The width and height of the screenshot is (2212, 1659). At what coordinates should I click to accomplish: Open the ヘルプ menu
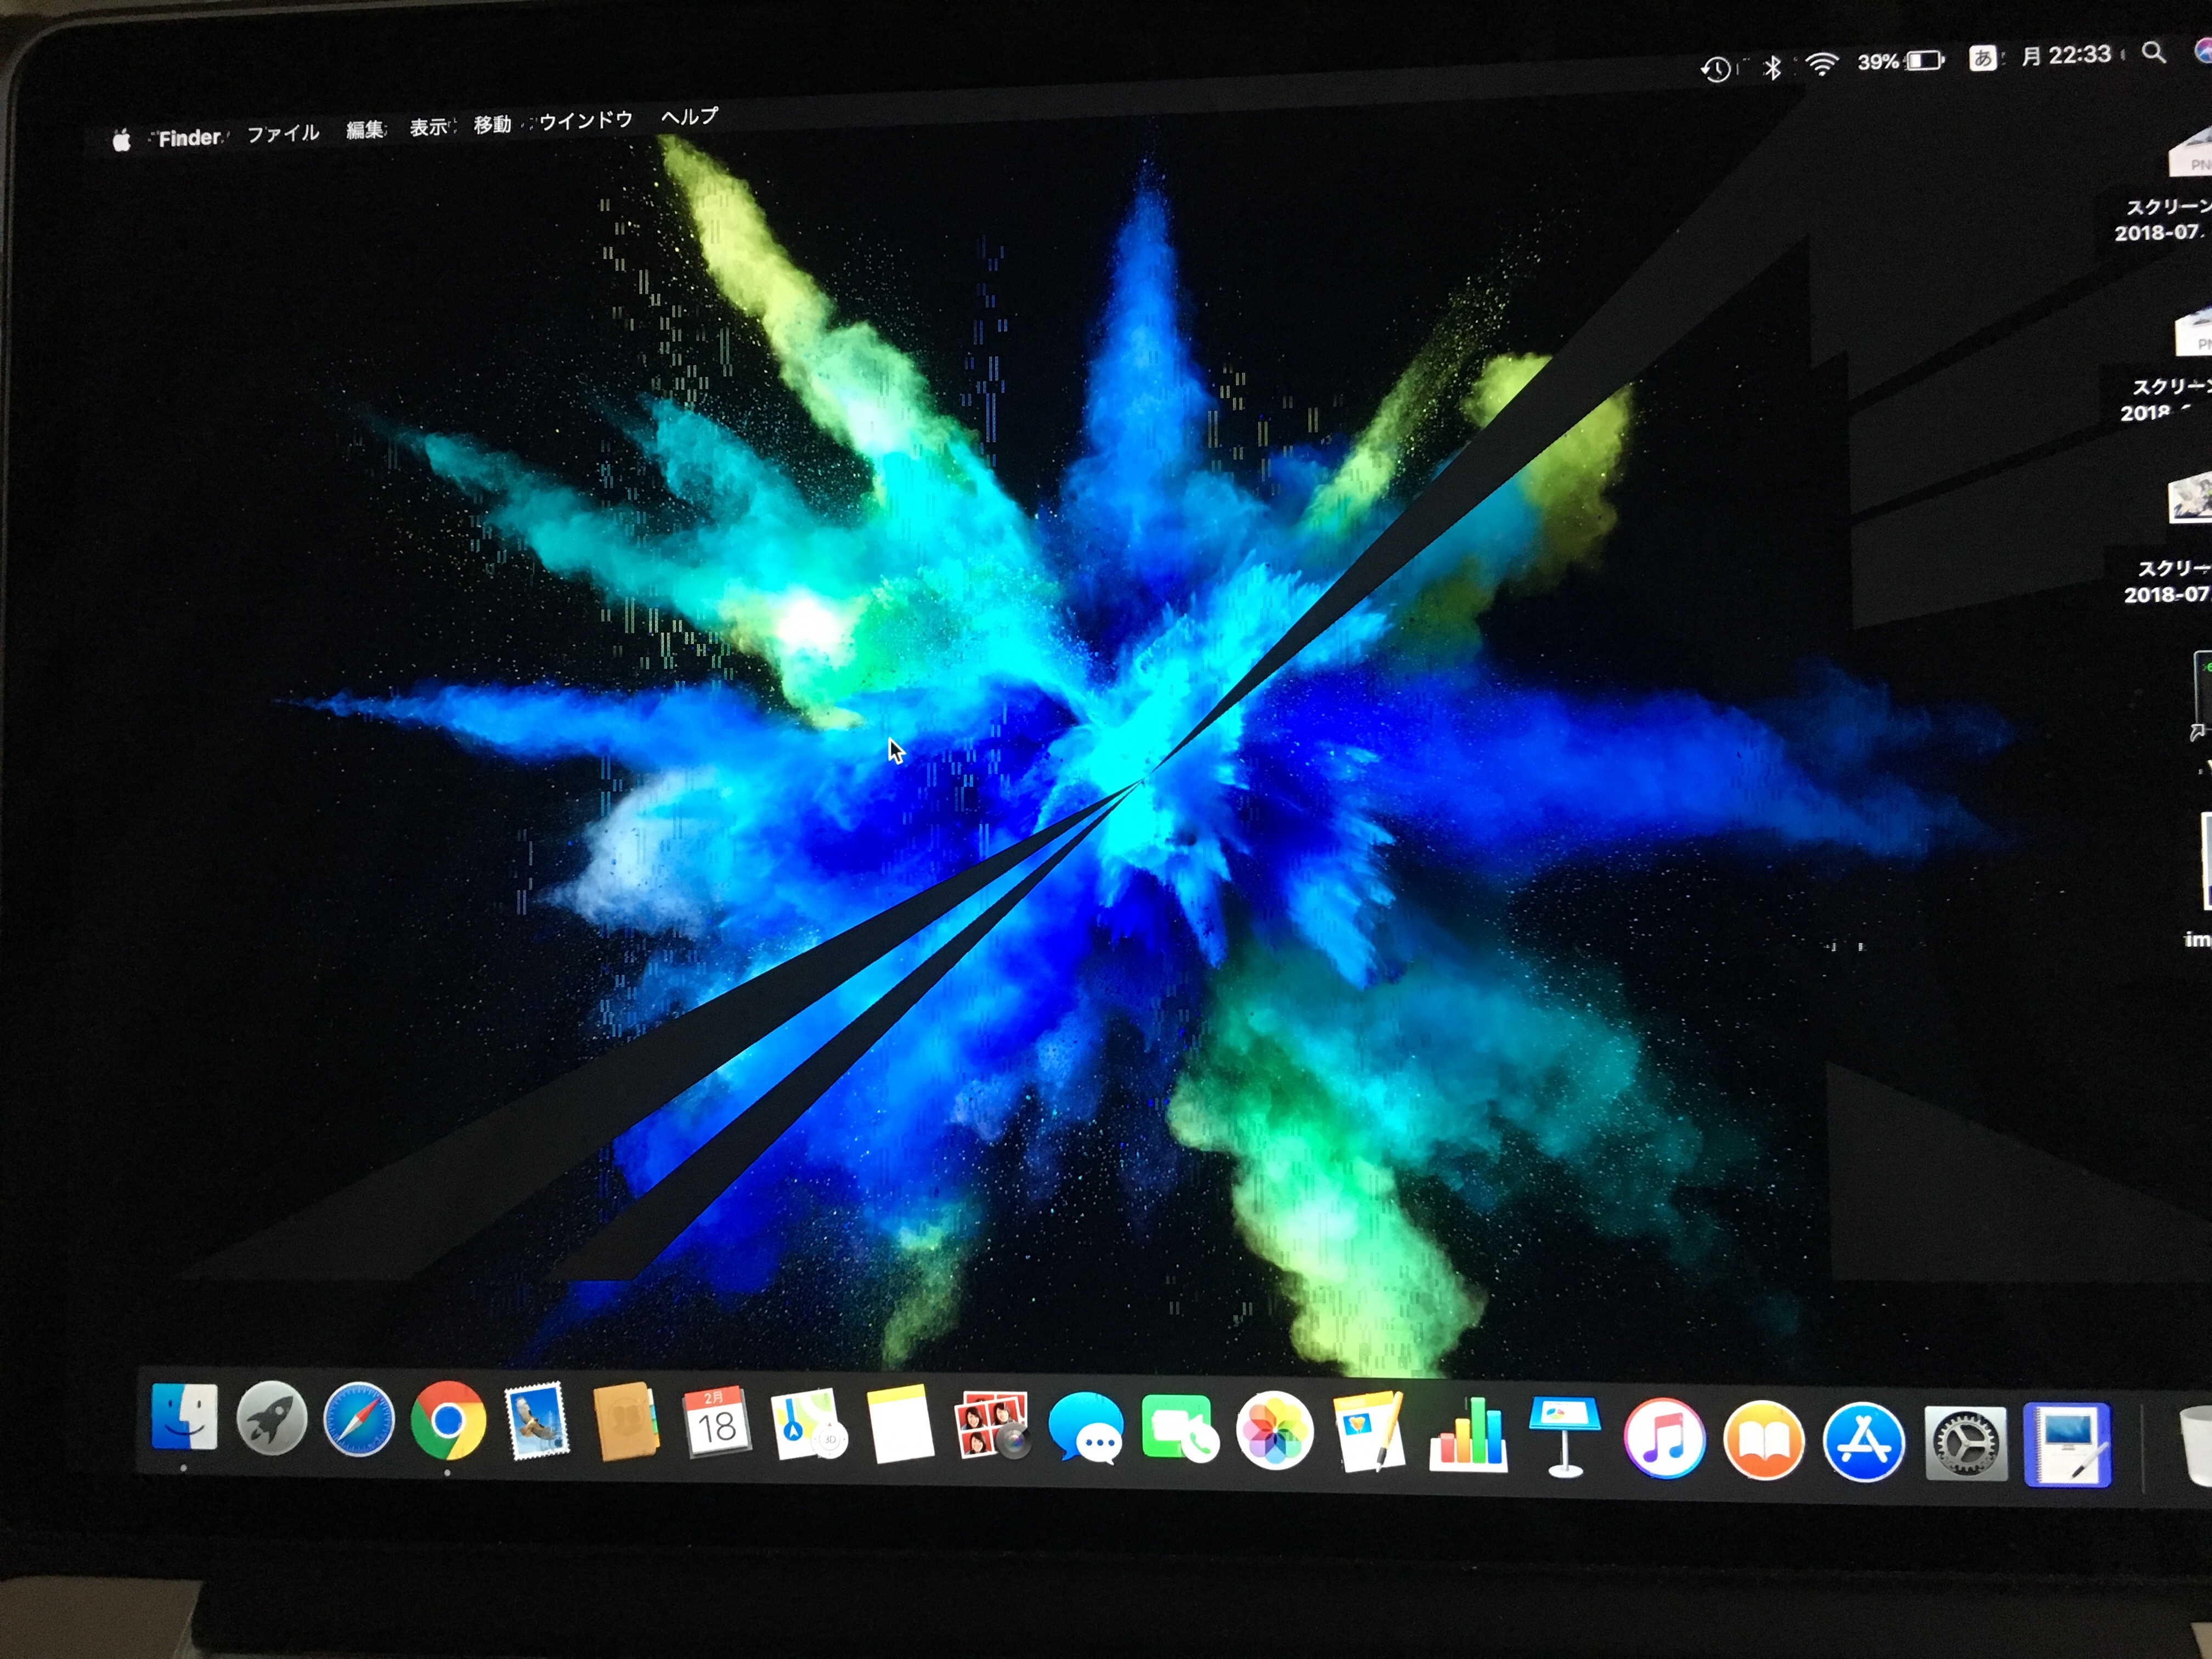pyautogui.click(x=689, y=117)
